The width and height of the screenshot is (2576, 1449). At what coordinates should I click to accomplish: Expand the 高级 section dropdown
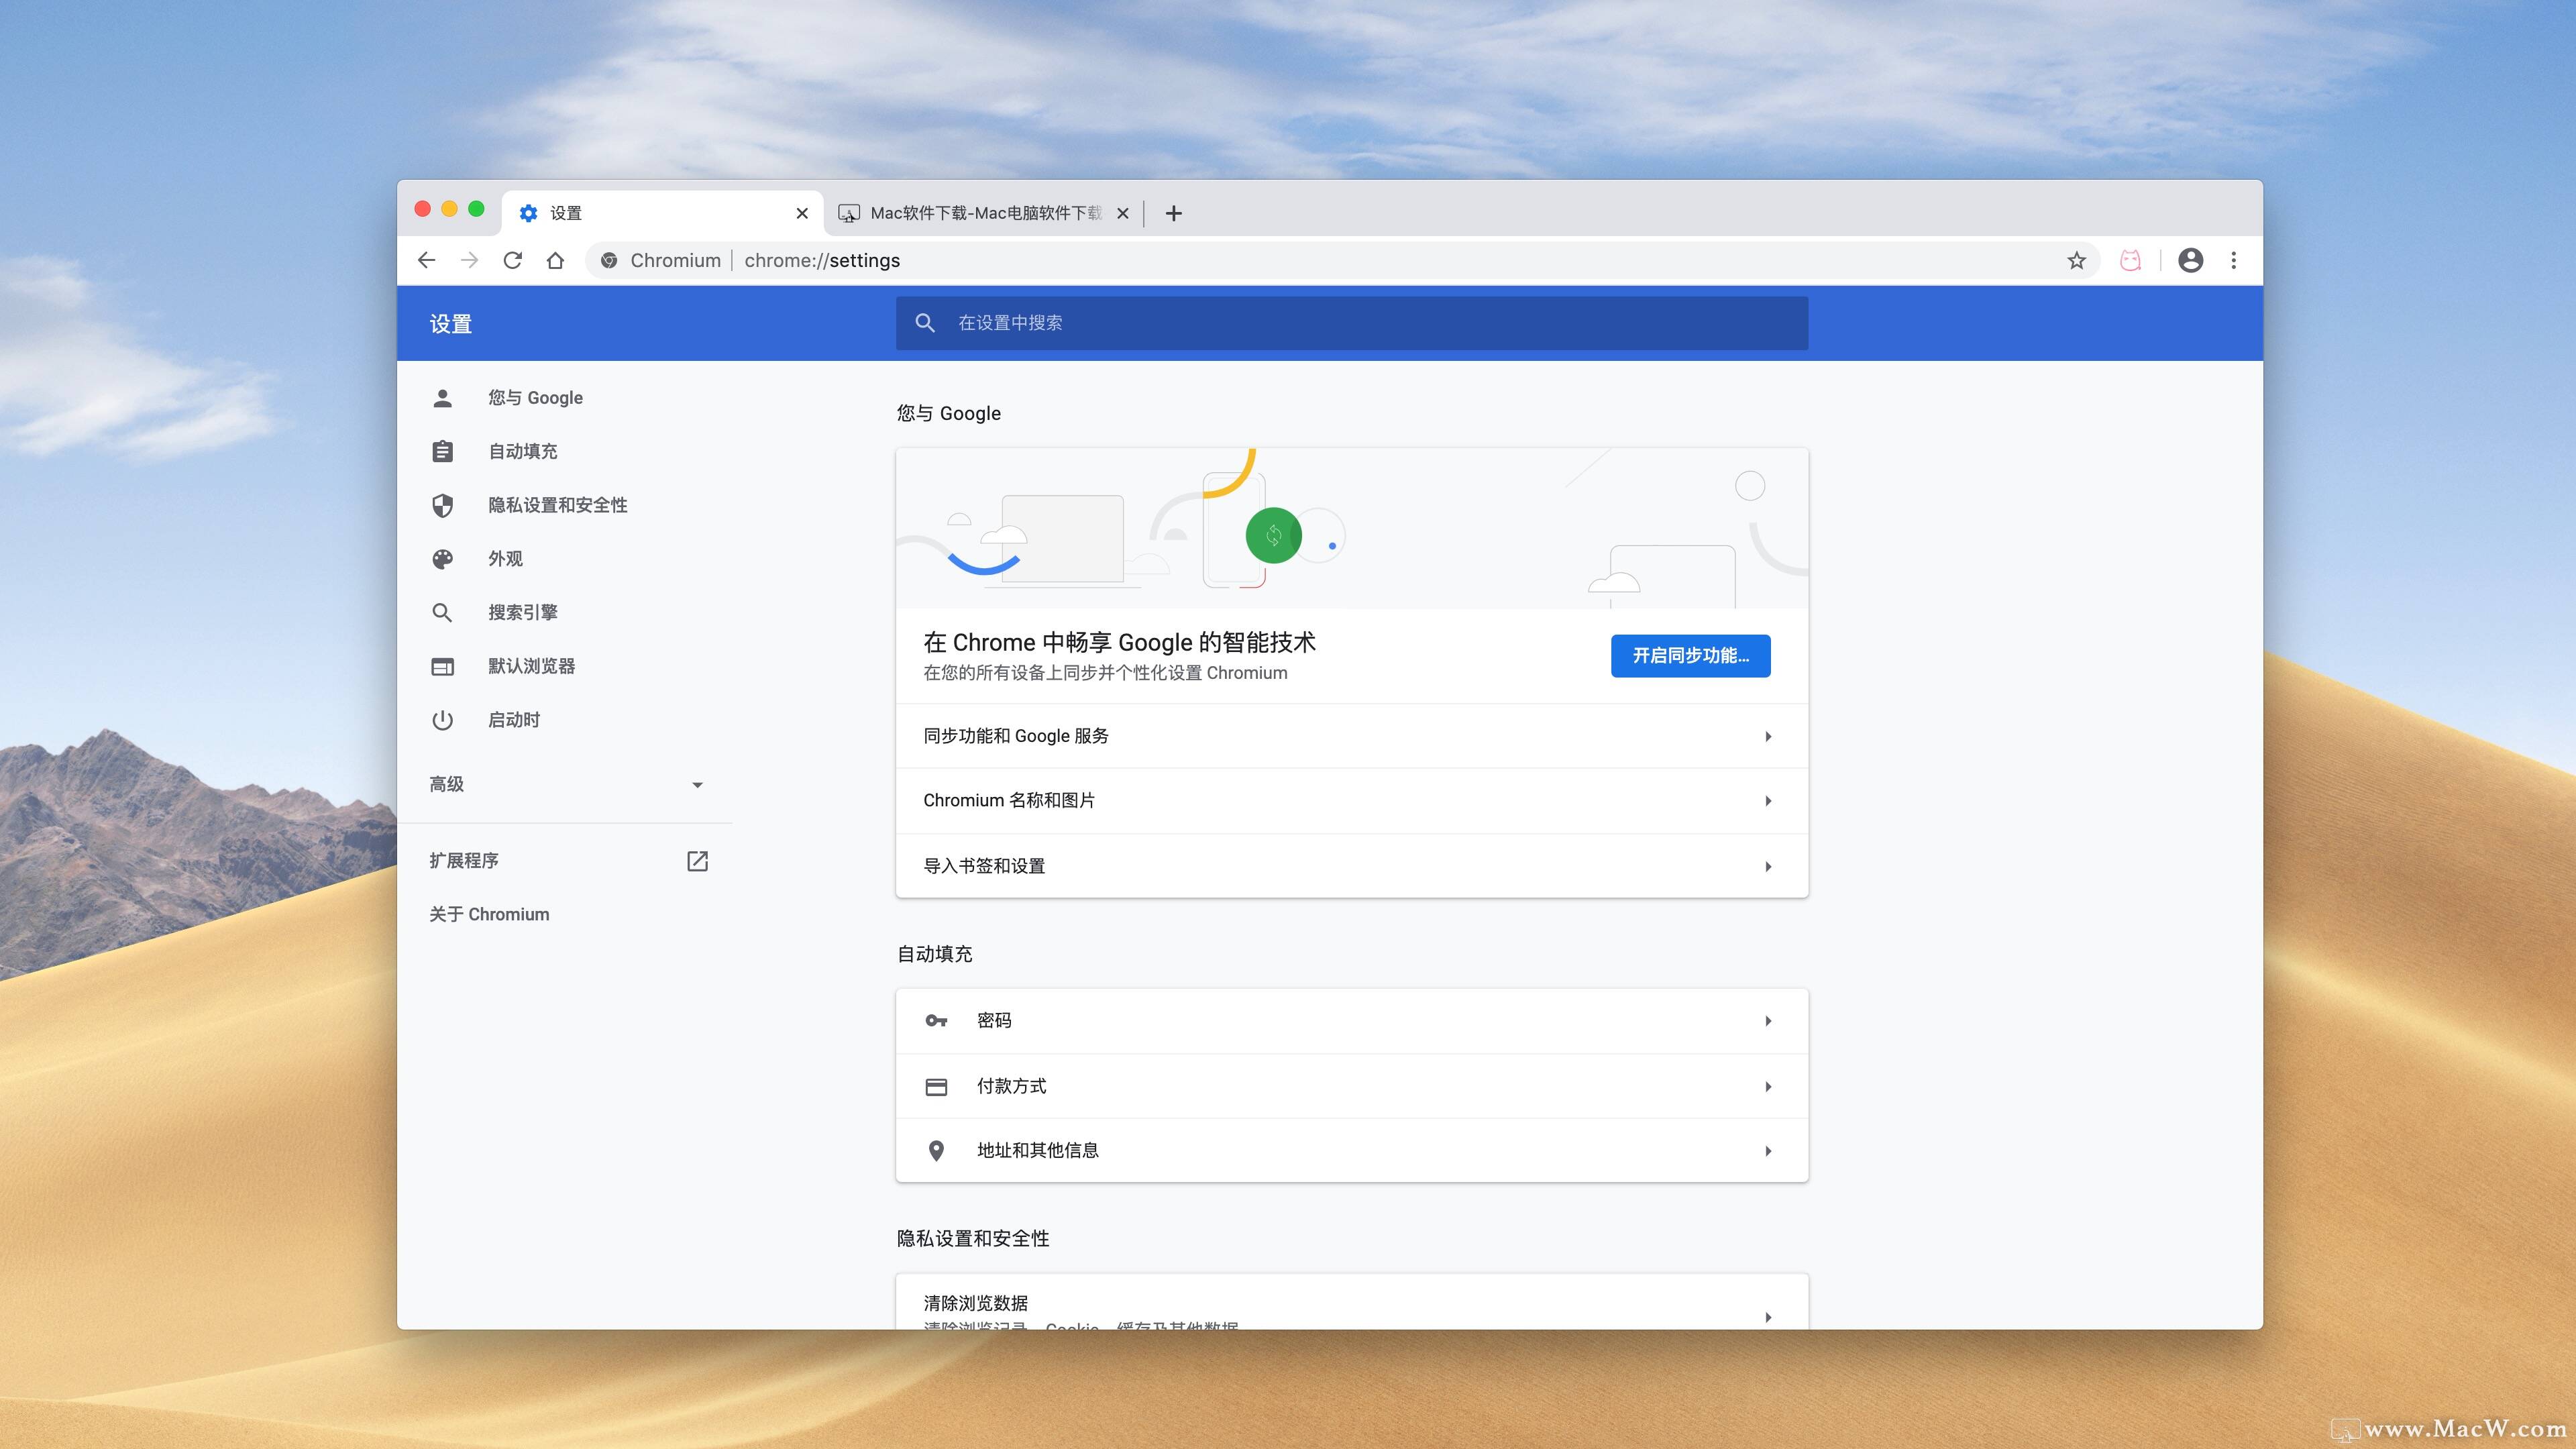(697, 785)
